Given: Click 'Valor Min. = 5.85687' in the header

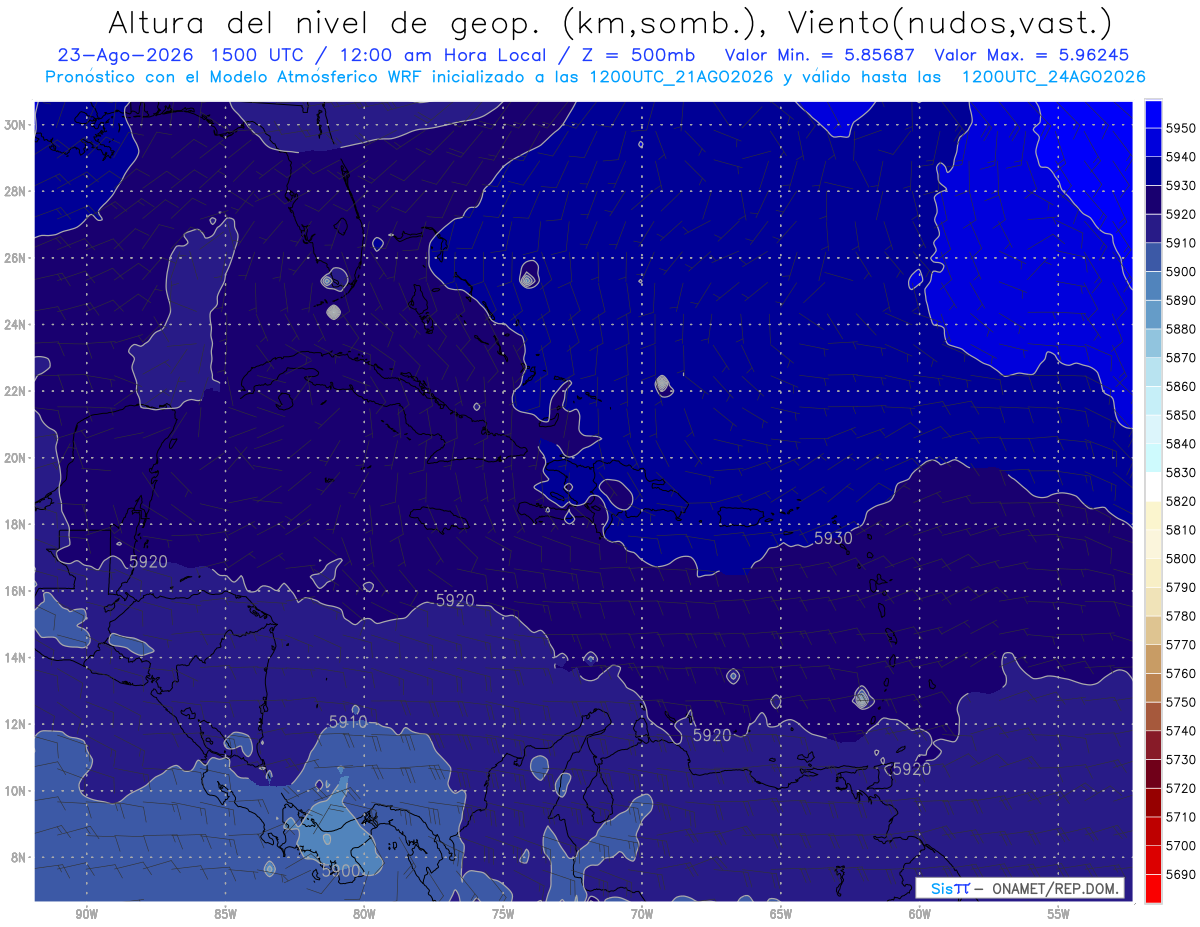Looking at the screenshot, I should point(819,55).
